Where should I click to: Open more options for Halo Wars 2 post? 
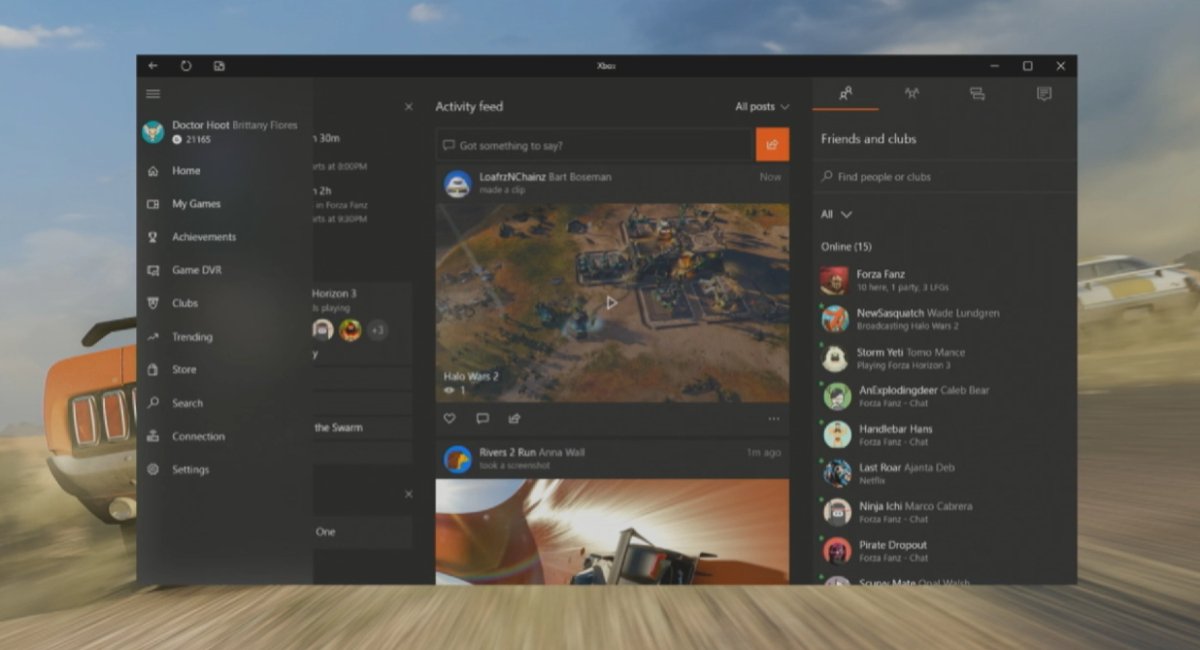pyautogui.click(x=773, y=418)
